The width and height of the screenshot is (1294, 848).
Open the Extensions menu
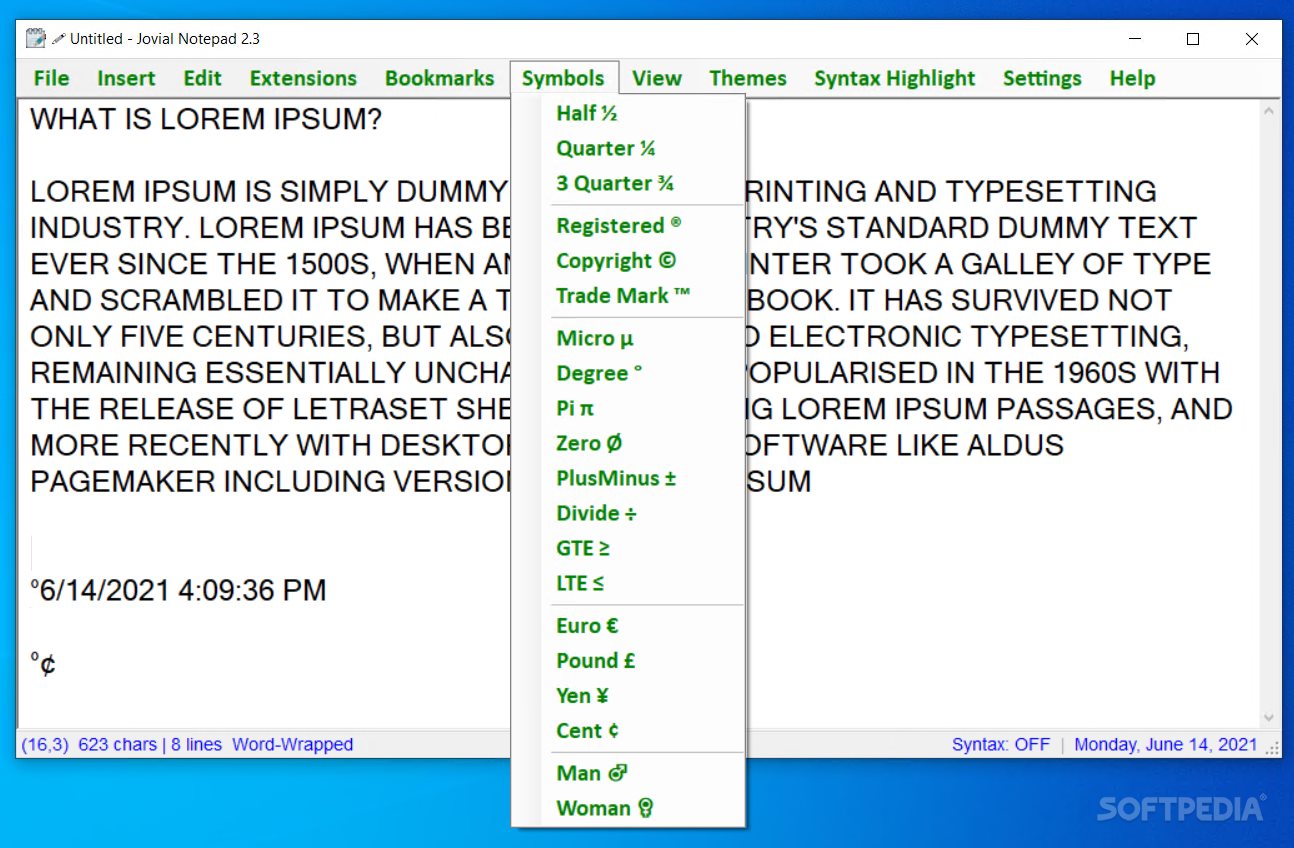coord(303,78)
